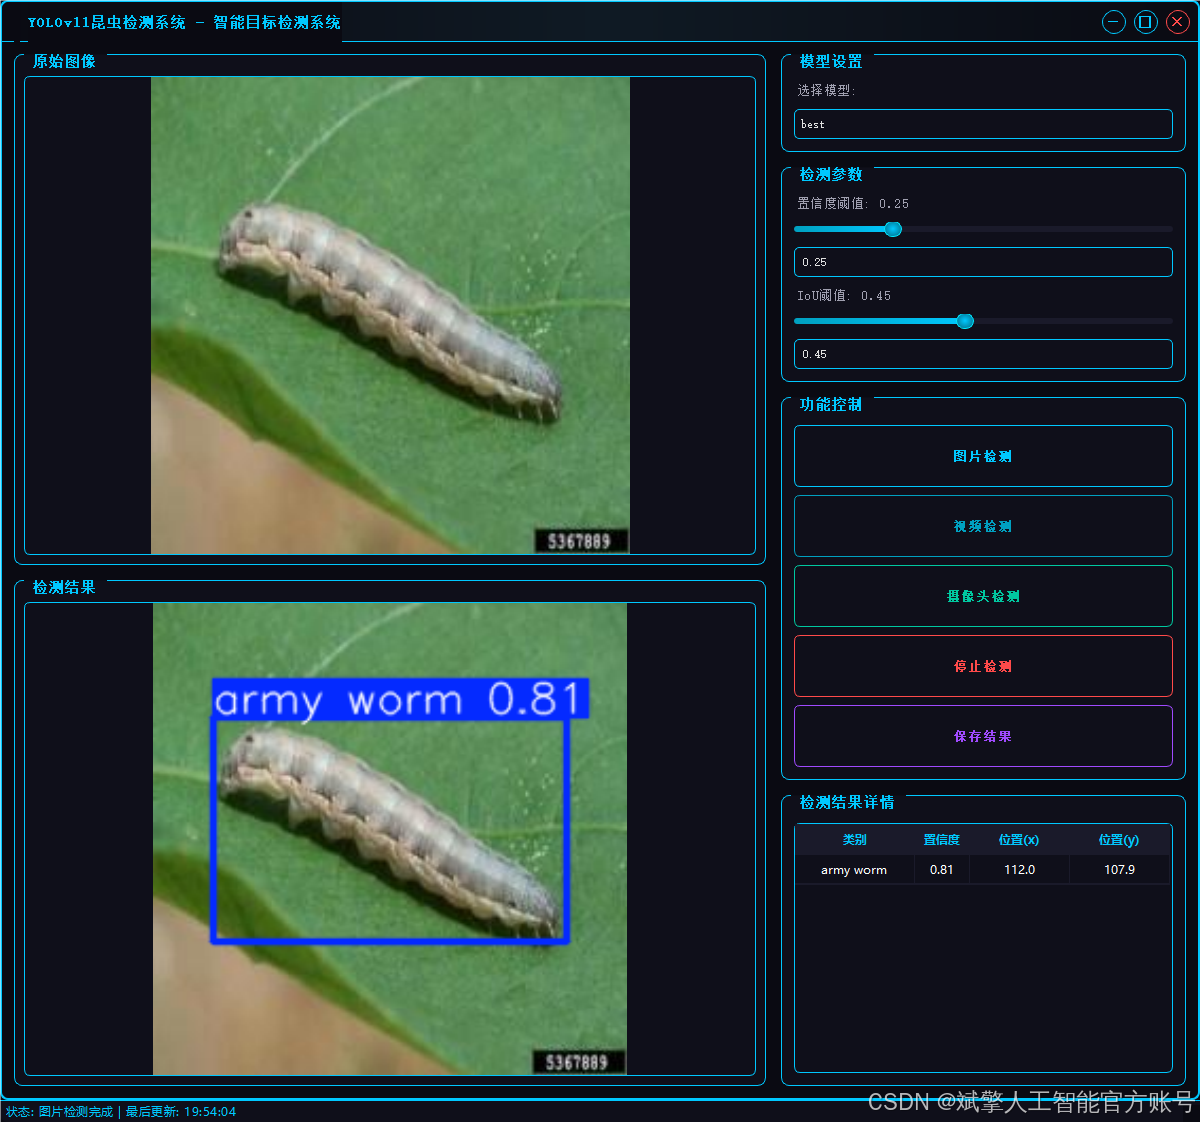The width and height of the screenshot is (1200, 1122).
Task: Click the 类别 column header
Action: [855, 840]
